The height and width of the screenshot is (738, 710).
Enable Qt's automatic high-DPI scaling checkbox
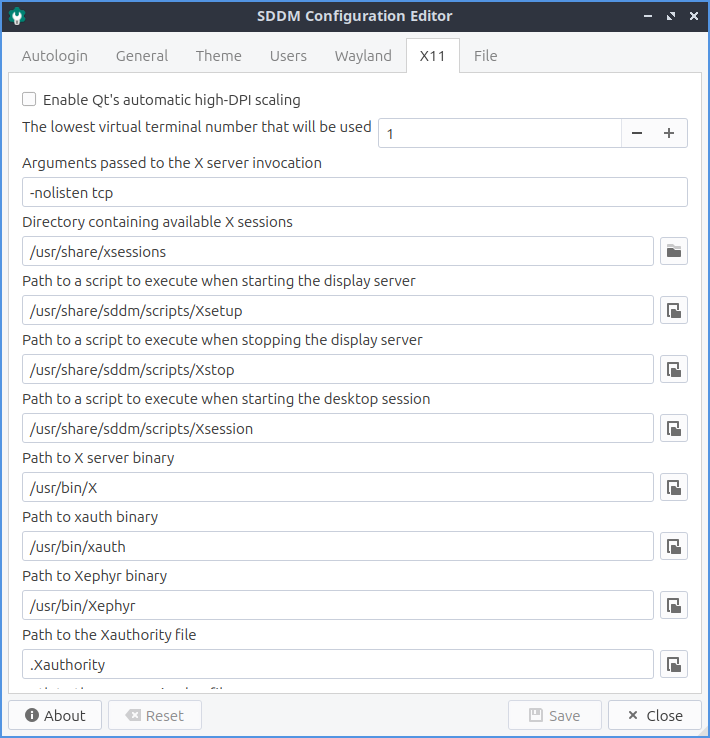(x=30, y=100)
